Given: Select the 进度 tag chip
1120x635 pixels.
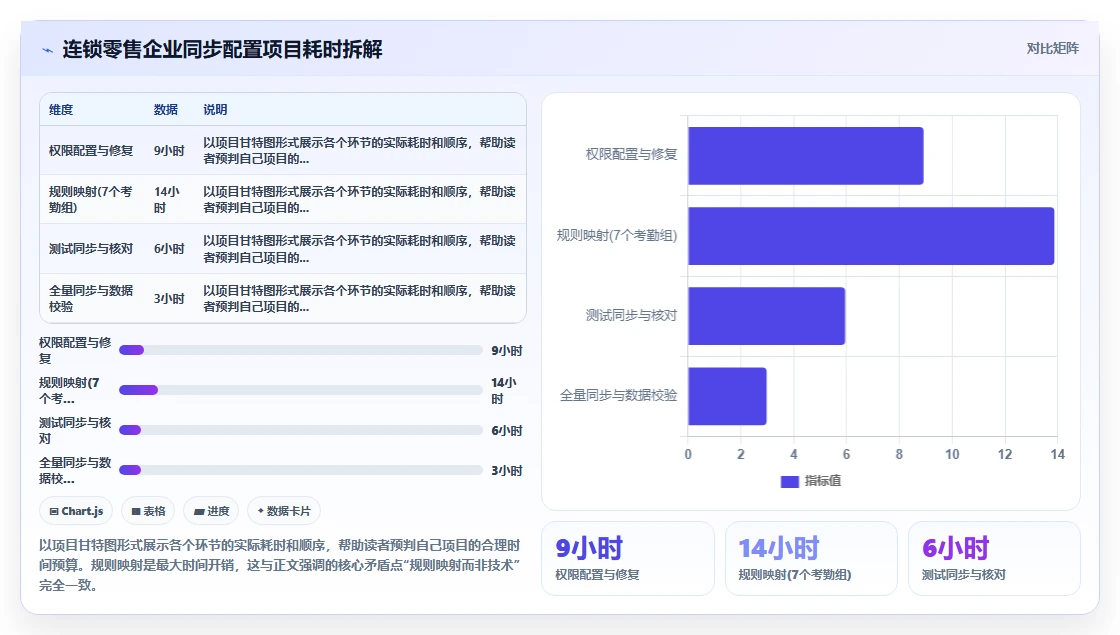Looking at the screenshot, I should 211,511.
